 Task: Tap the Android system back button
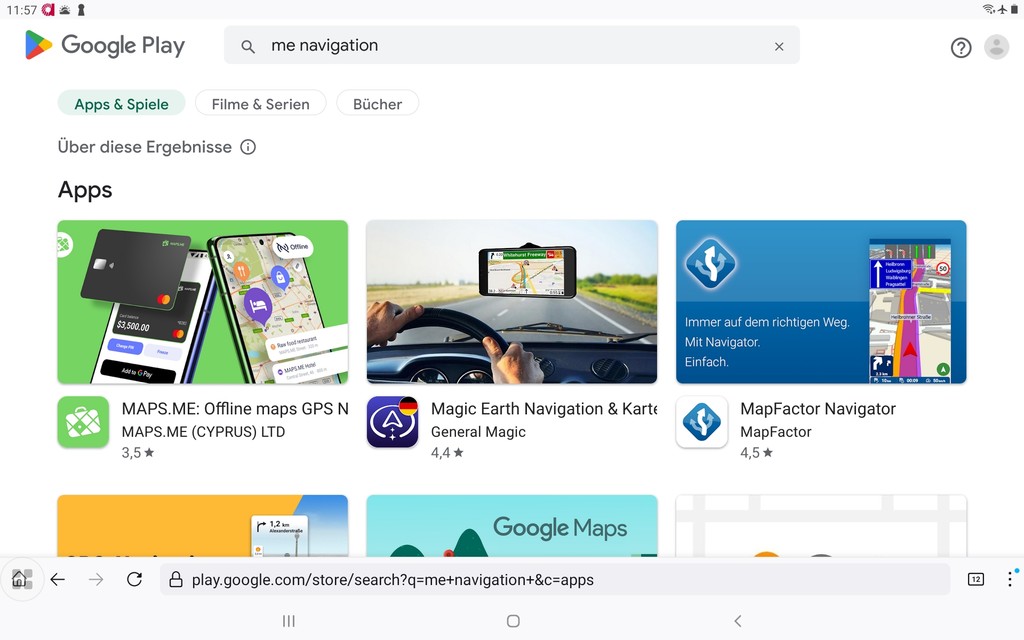pyautogui.click(x=738, y=621)
